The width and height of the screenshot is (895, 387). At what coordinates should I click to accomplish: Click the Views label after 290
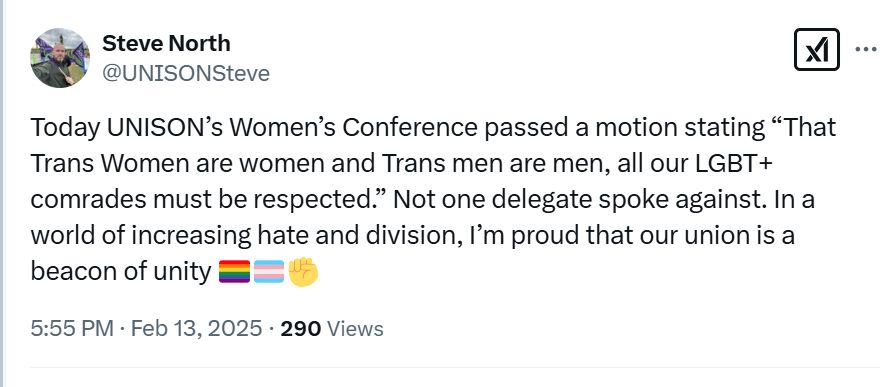tap(357, 329)
